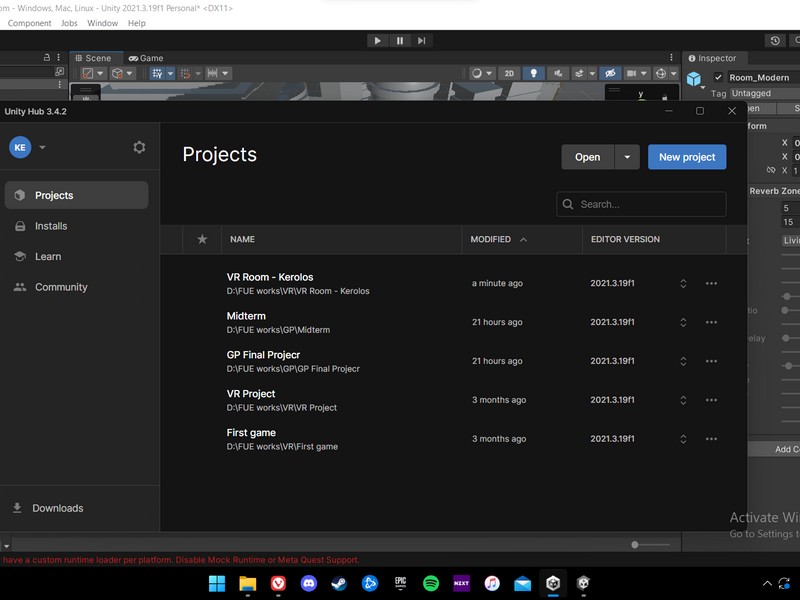Screen dimensions: 800x600
Task: Click the Step frame button in Unity editor
Action: coord(421,41)
